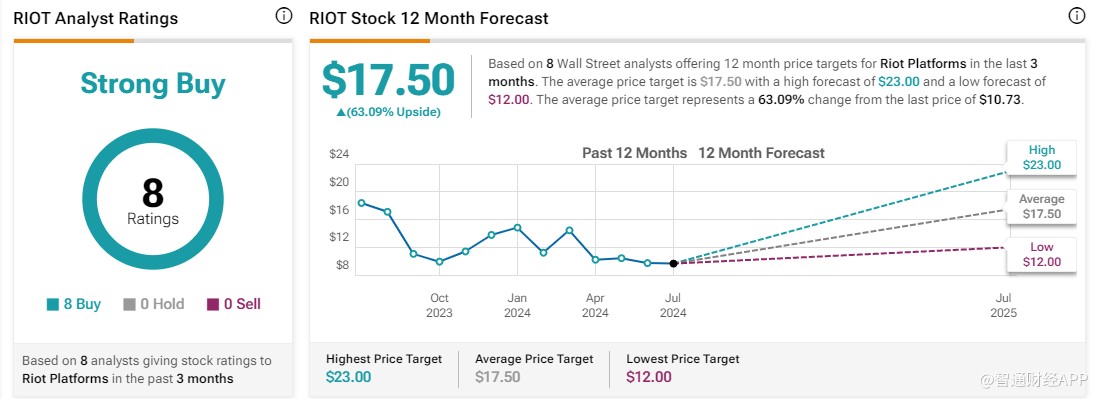Click the Highest Price Target value $23.00
Screen dimensions: 1098x399
click(x=348, y=377)
